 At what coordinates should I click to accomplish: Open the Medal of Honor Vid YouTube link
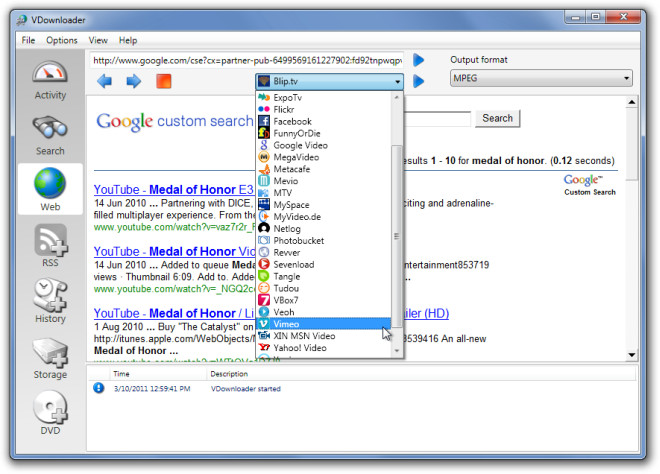(174, 251)
